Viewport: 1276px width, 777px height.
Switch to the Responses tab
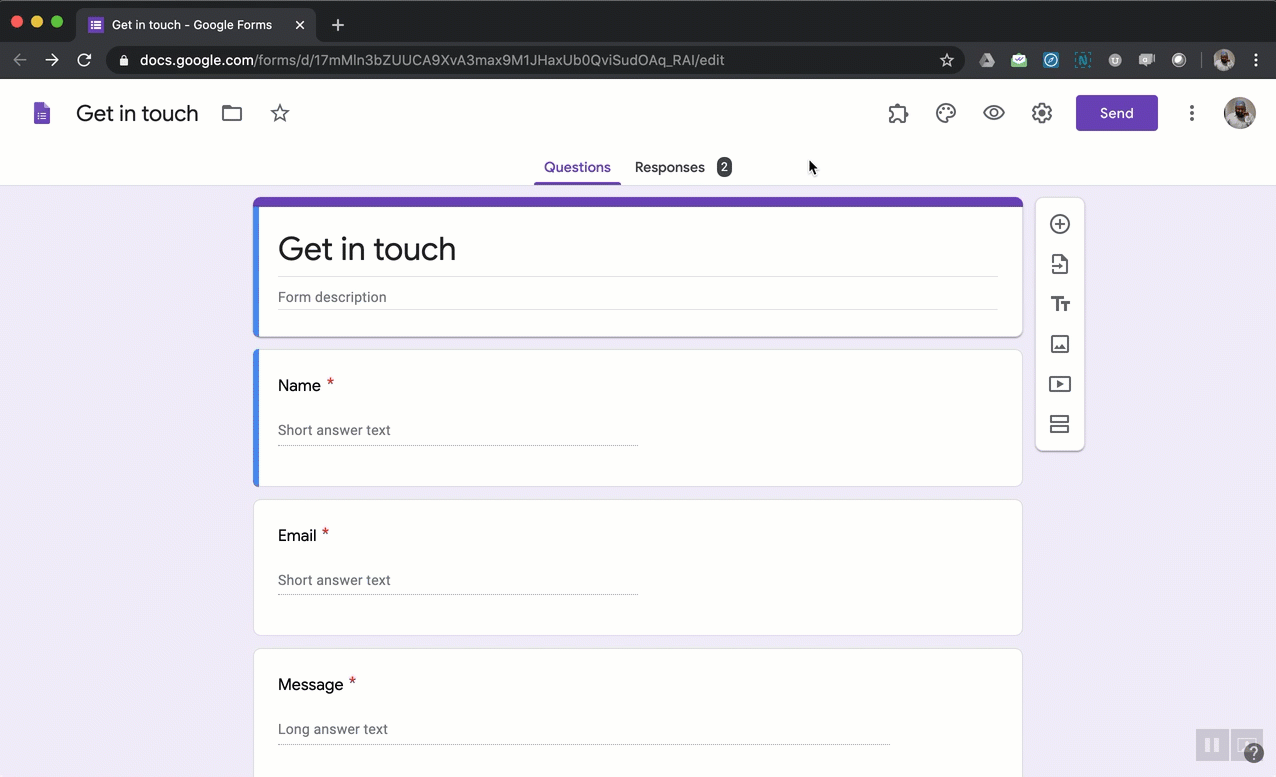[670, 167]
